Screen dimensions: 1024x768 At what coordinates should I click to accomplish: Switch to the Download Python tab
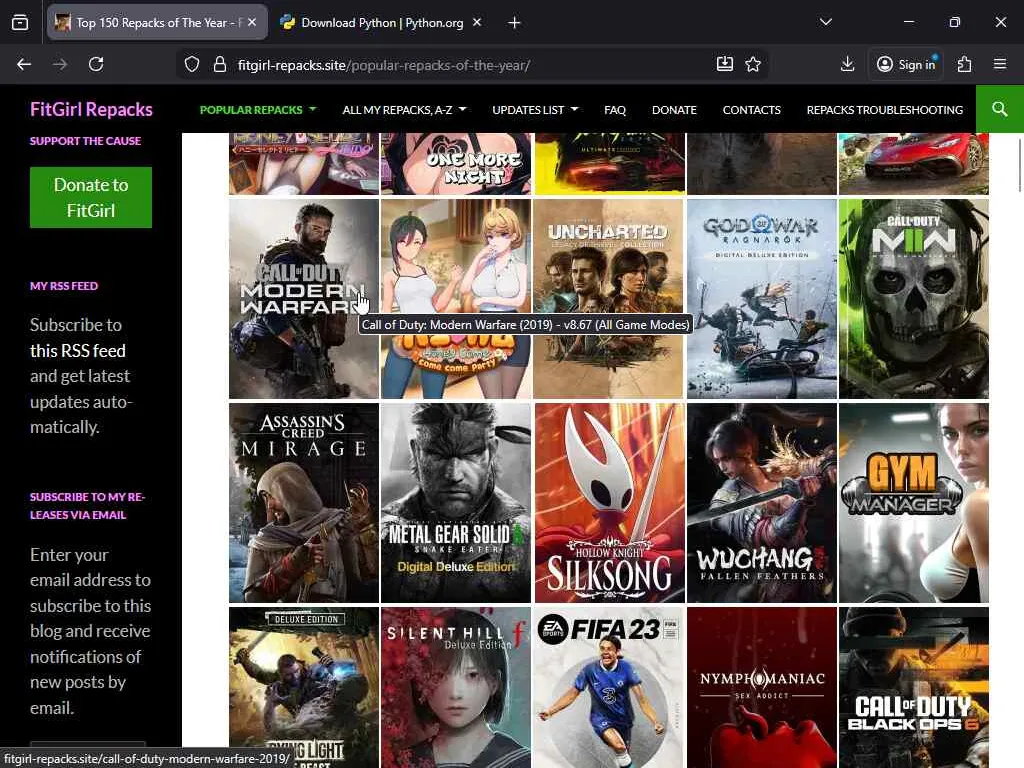coord(382,23)
